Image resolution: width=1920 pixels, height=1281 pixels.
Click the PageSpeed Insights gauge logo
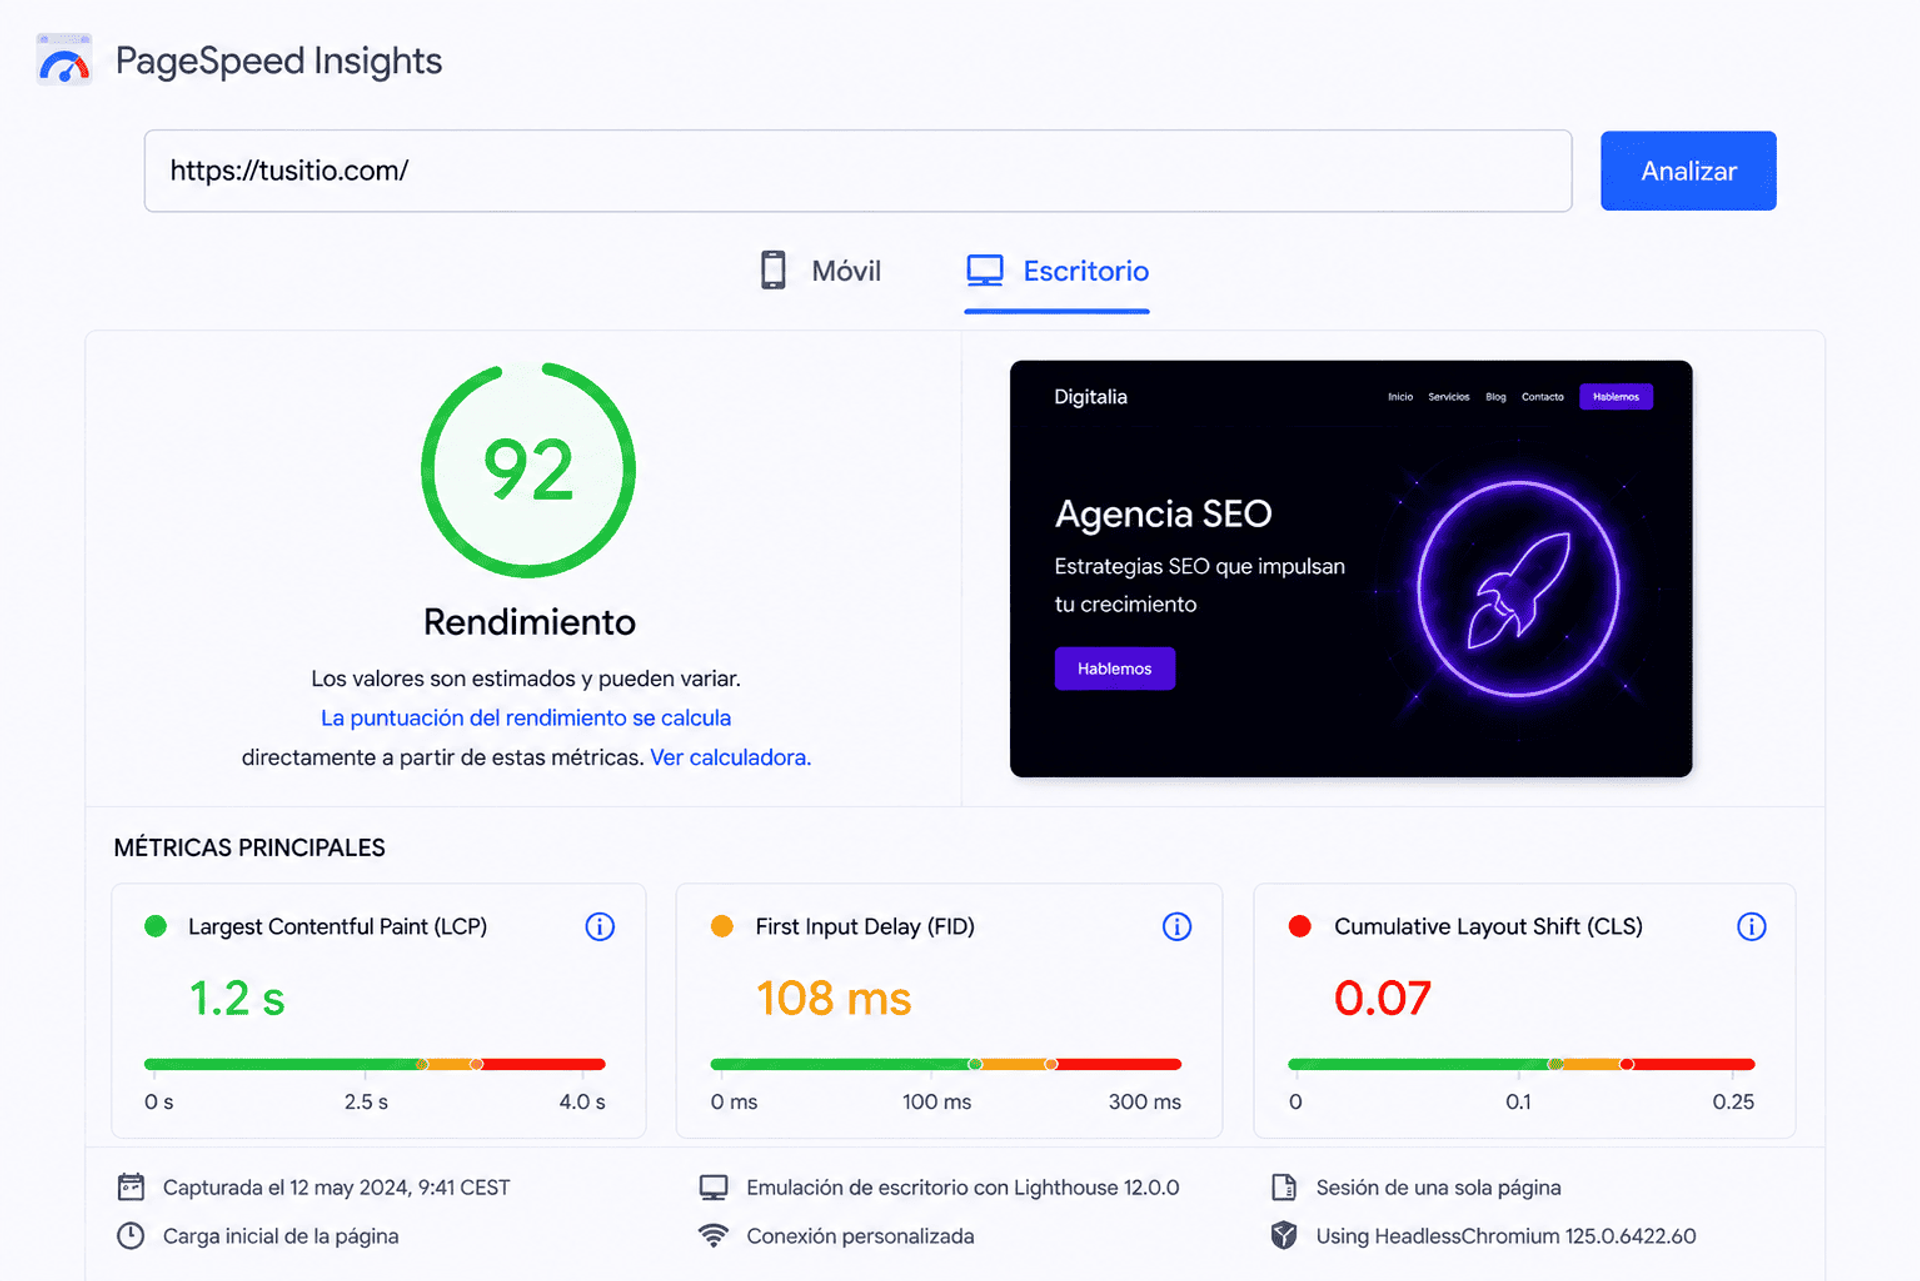pyautogui.click(x=64, y=60)
